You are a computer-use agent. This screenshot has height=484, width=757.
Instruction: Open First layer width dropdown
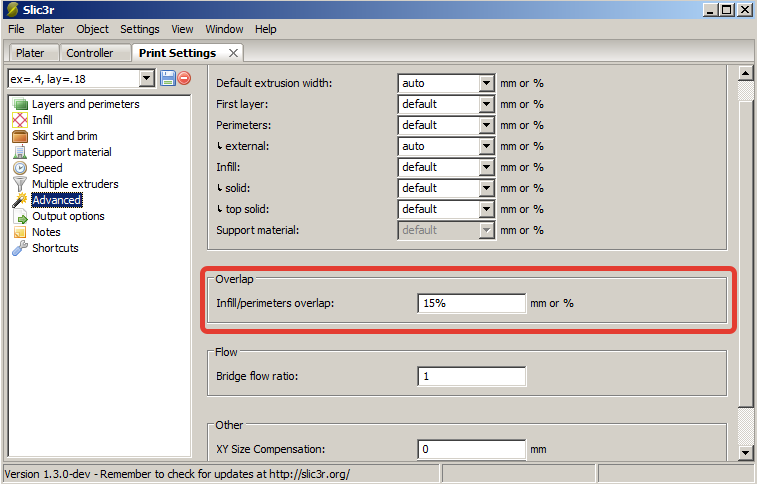click(487, 104)
